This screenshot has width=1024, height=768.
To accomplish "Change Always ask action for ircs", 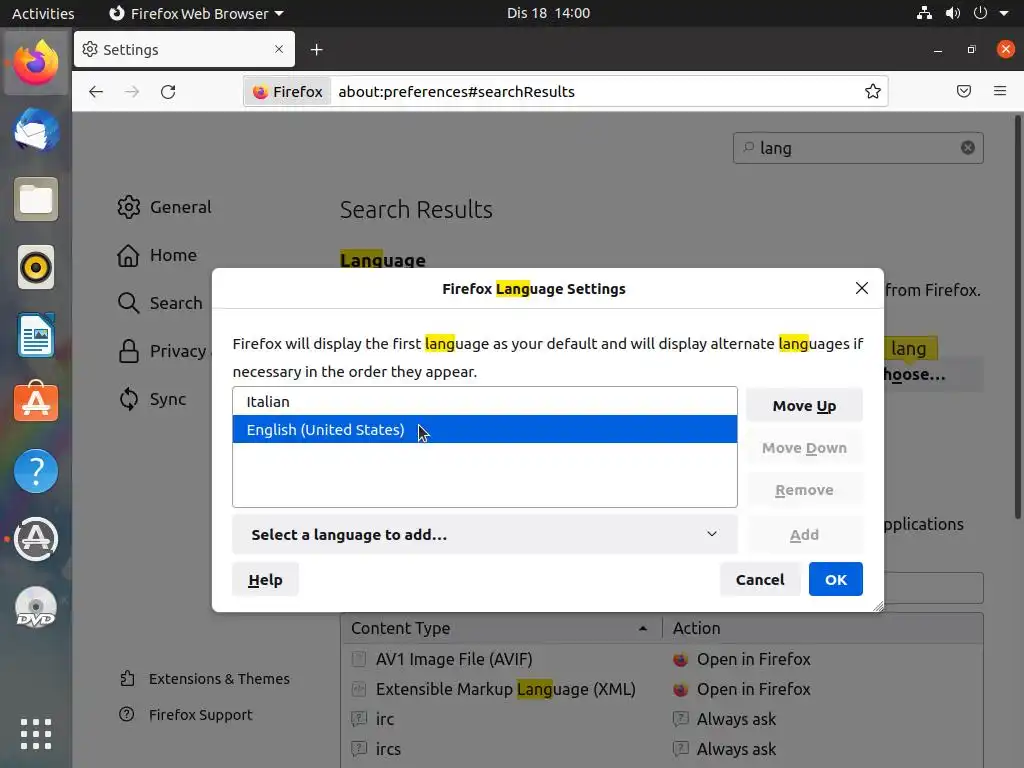I will click(725, 750).
